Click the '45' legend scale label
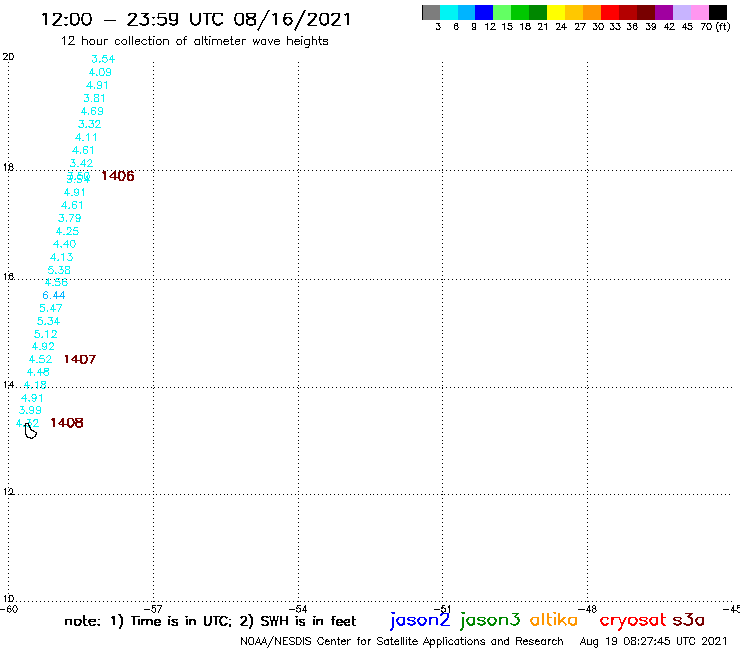Screen dimensions: 740x650 click(x=687, y=27)
